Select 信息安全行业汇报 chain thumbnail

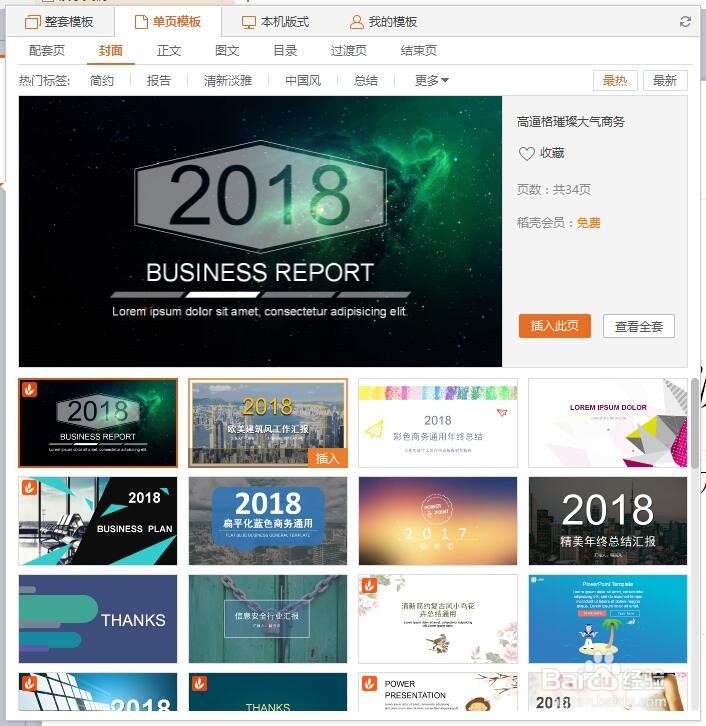(x=268, y=619)
